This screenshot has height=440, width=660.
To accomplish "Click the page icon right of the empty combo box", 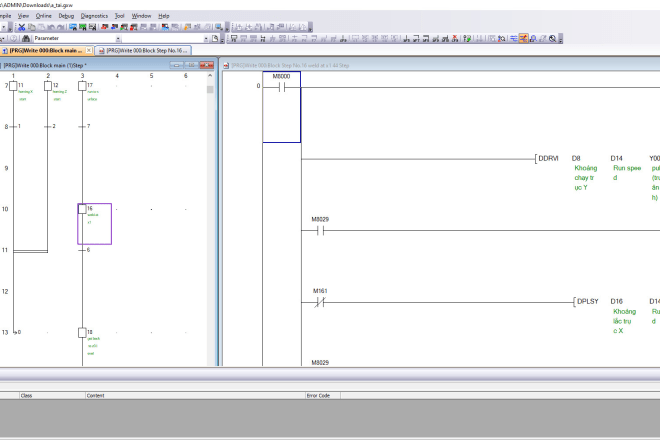I will (x=215, y=38).
